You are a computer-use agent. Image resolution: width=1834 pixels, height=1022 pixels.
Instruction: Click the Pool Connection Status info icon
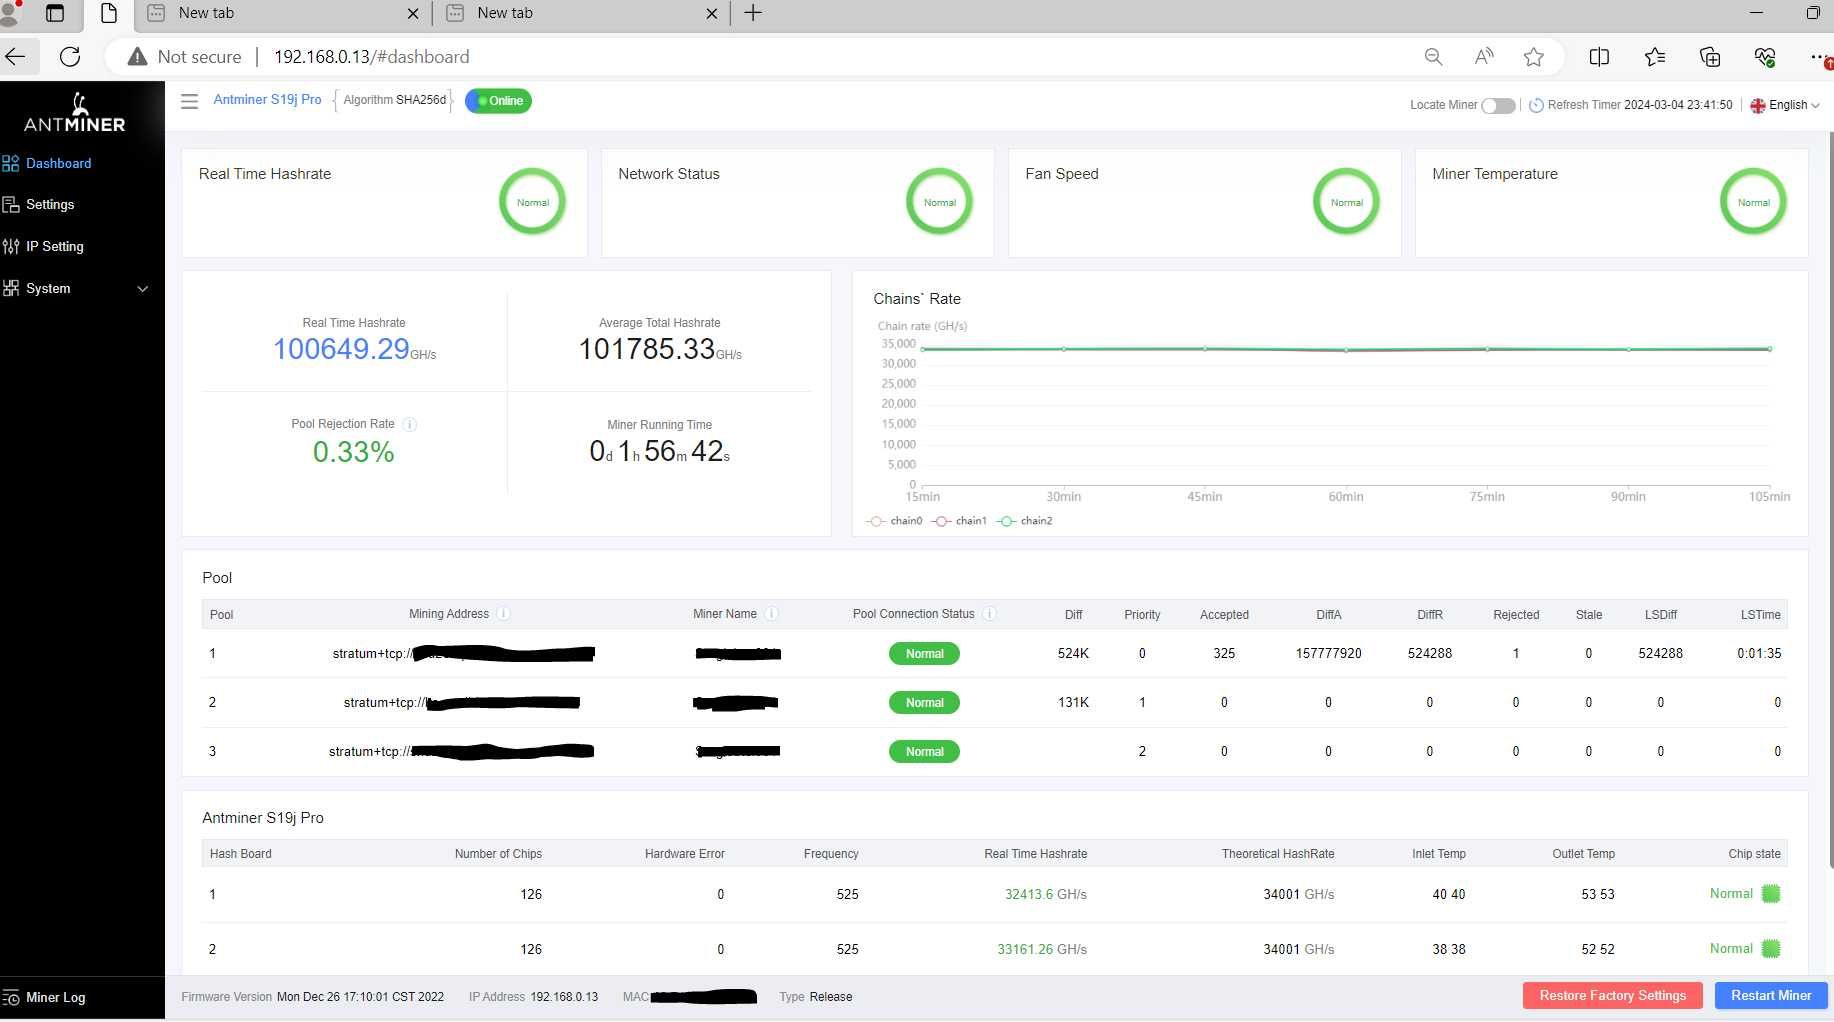(989, 614)
